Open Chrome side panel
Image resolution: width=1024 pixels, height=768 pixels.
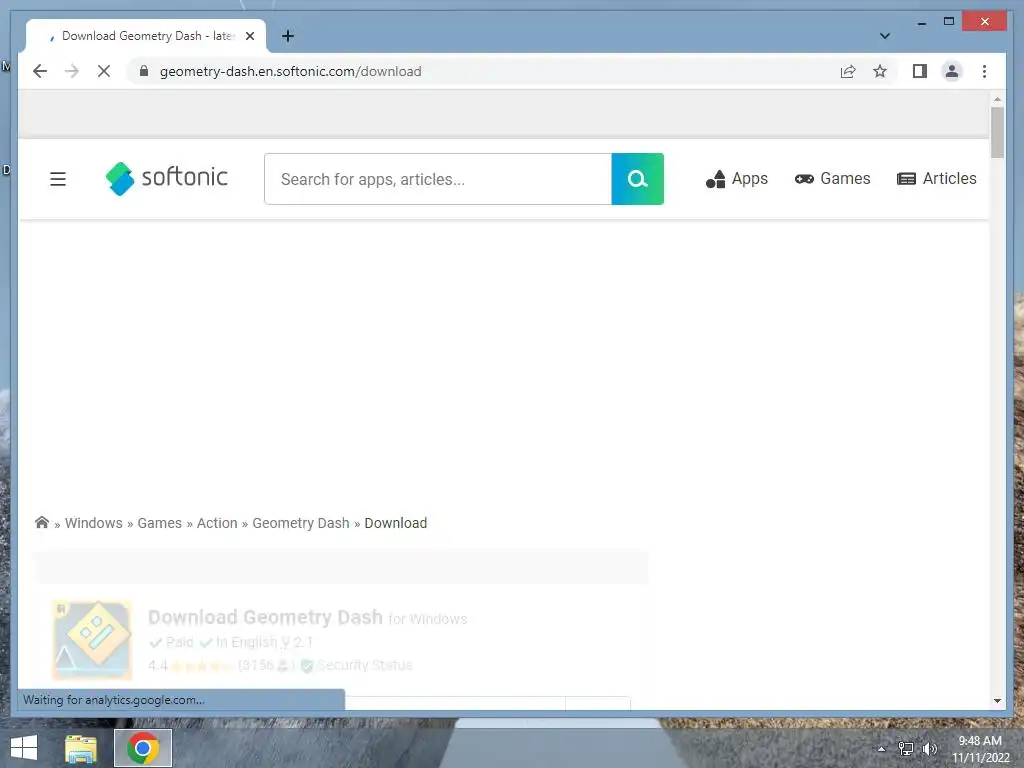(x=920, y=71)
